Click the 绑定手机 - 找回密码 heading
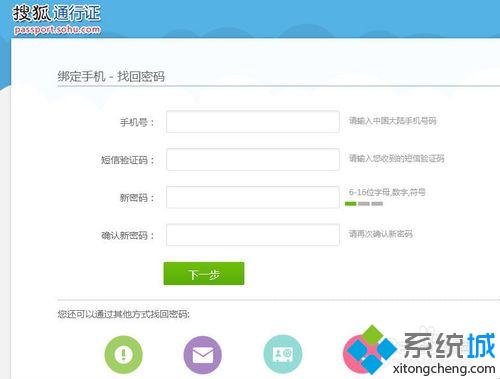This screenshot has height=379, width=500. click(x=111, y=76)
